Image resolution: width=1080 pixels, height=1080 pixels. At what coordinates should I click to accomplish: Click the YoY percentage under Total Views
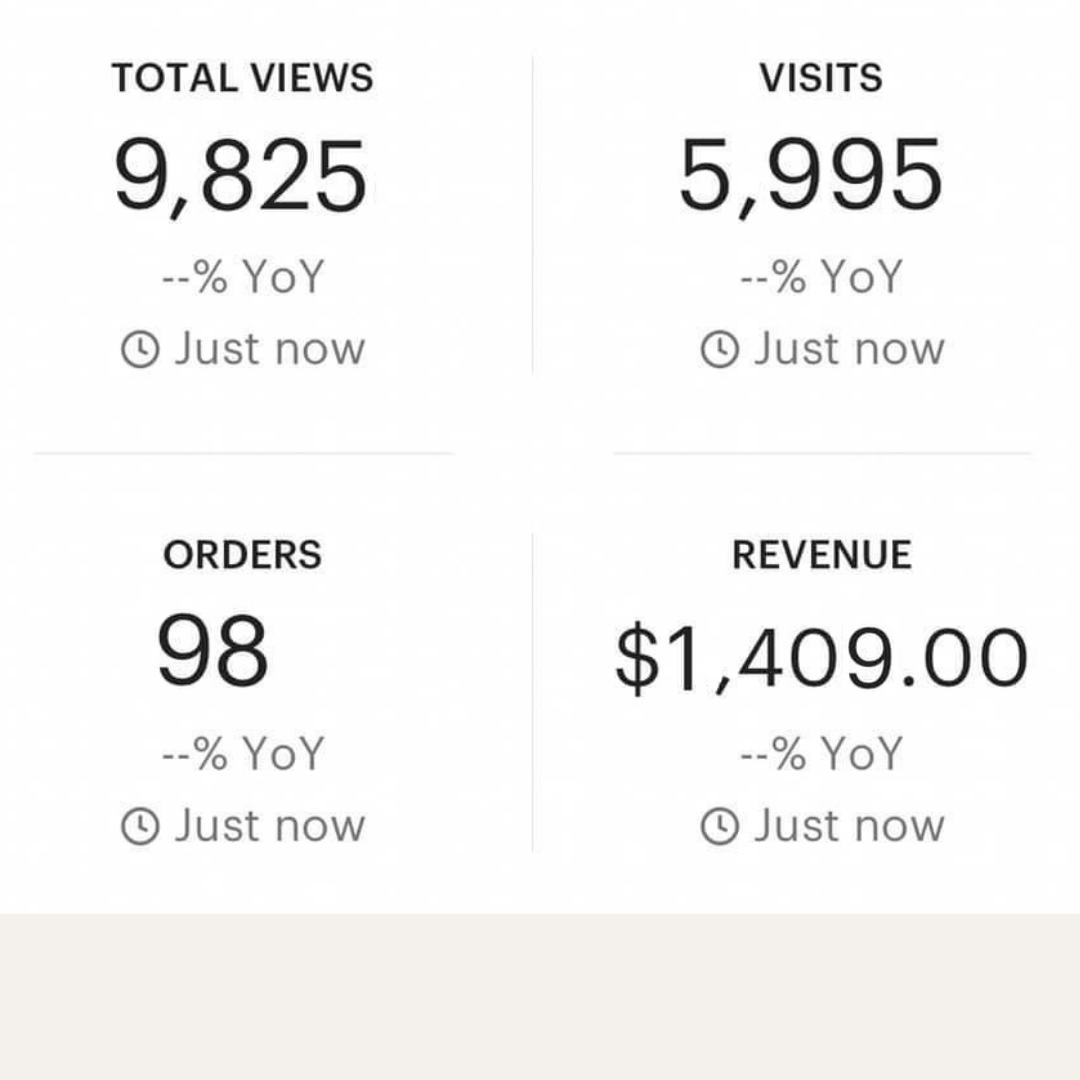tap(244, 277)
